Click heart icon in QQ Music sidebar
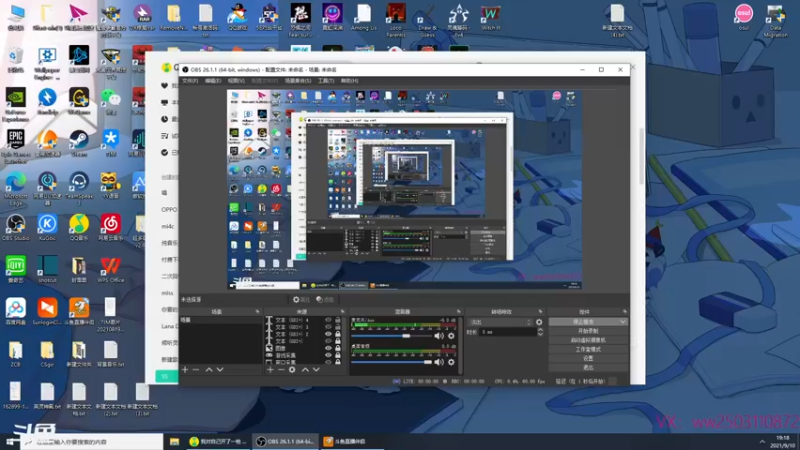Screen dimensions: 800x450 click(x=164, y=85)
